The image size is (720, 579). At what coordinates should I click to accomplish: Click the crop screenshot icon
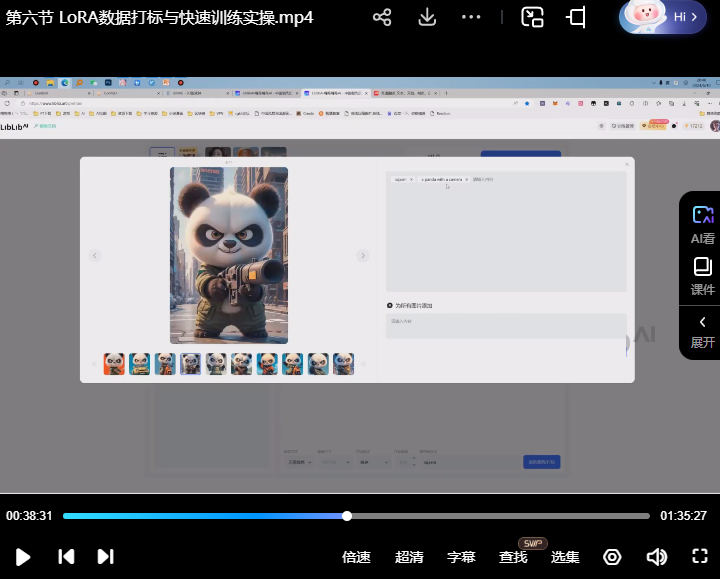click(x=576, y=18)
